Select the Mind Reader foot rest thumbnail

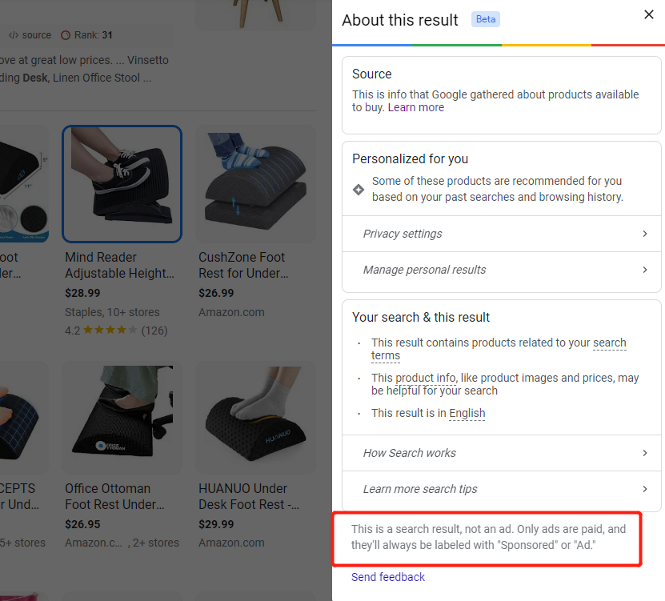(x=122, y=184)
